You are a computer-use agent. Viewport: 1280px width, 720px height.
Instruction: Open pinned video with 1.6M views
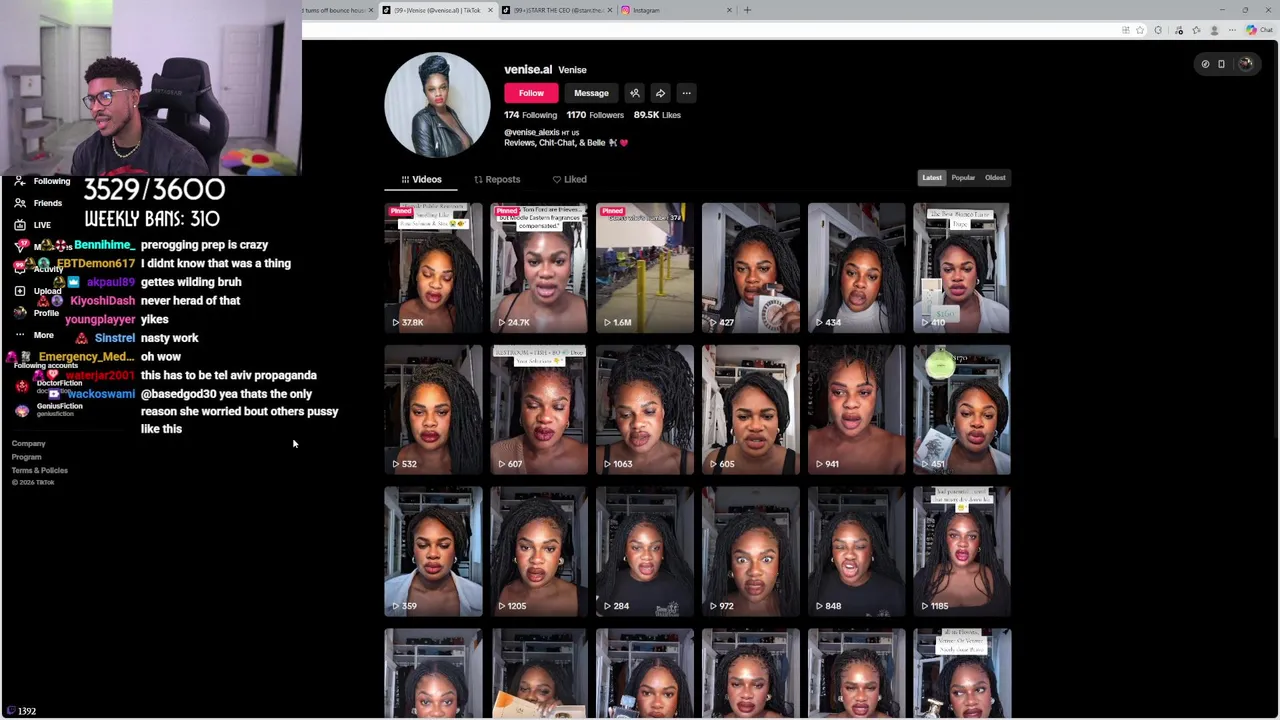[645, 268]
